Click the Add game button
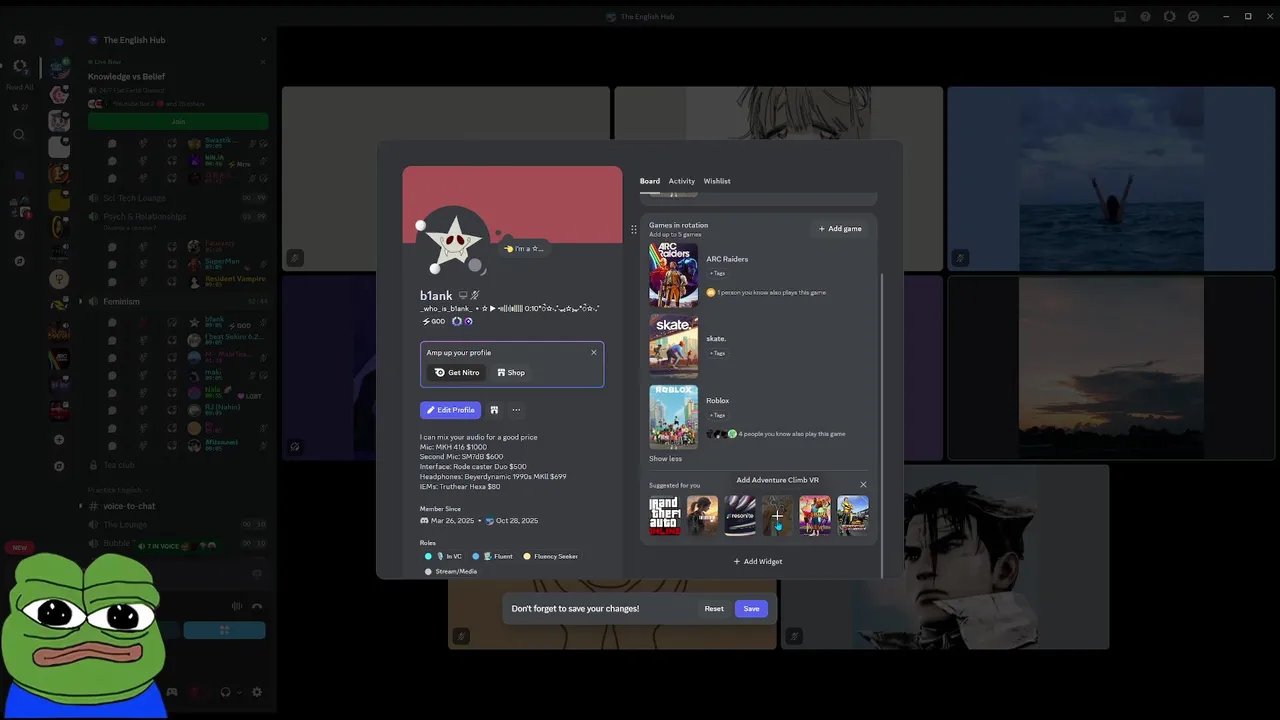 coord(840,229)
